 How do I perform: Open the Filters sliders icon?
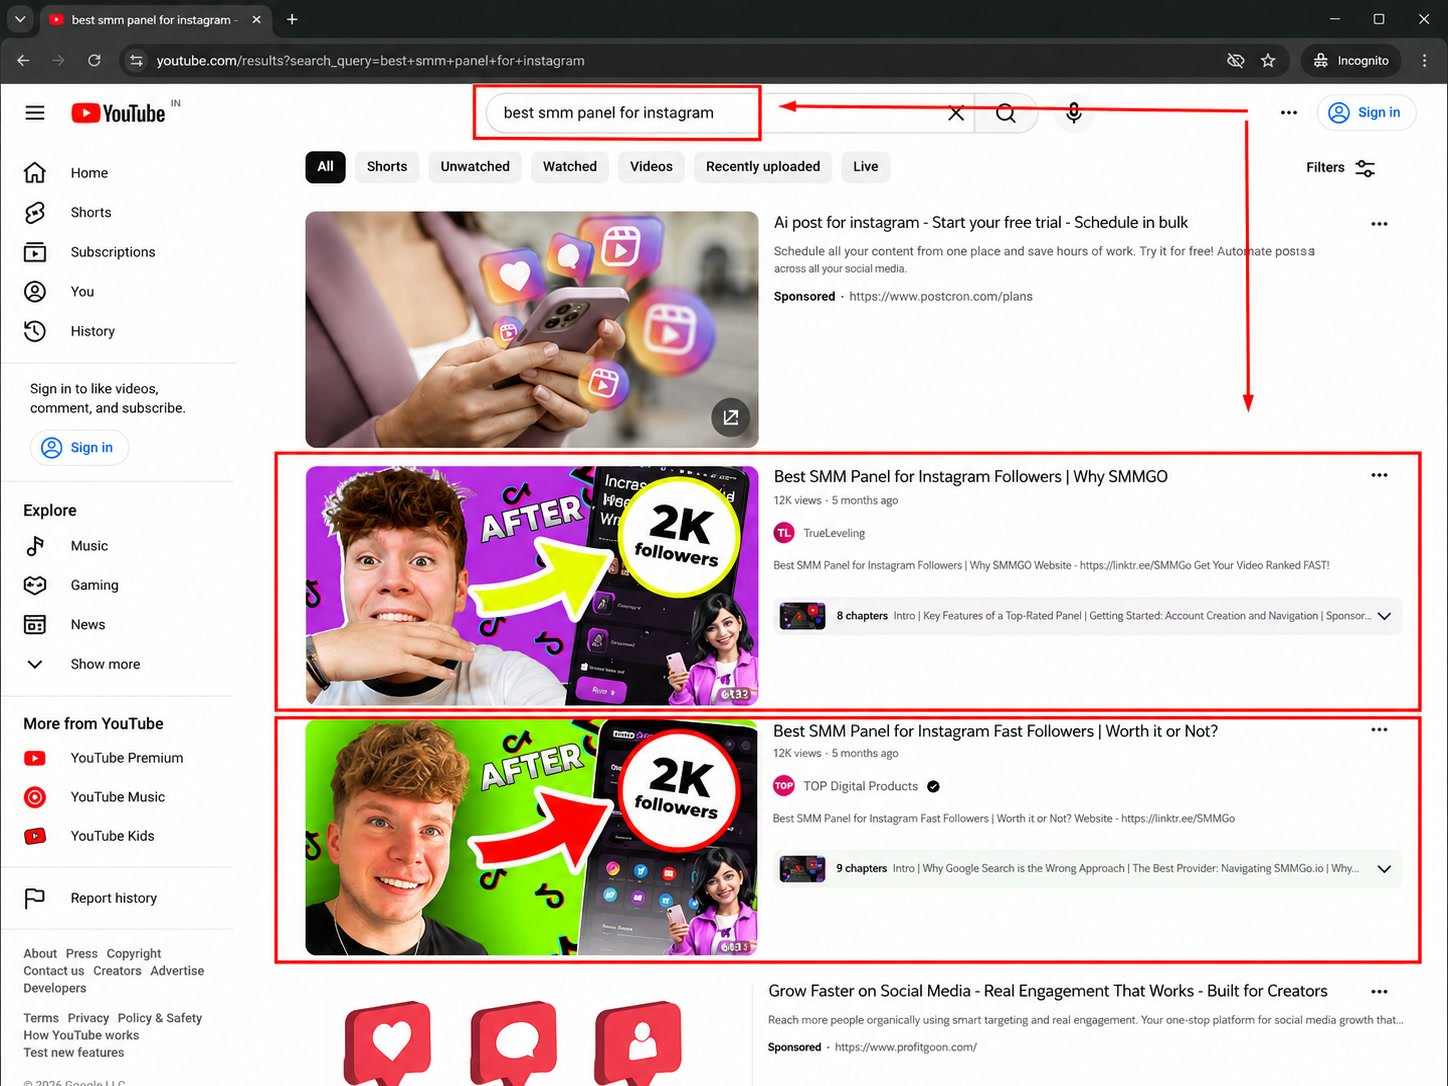1365,168
